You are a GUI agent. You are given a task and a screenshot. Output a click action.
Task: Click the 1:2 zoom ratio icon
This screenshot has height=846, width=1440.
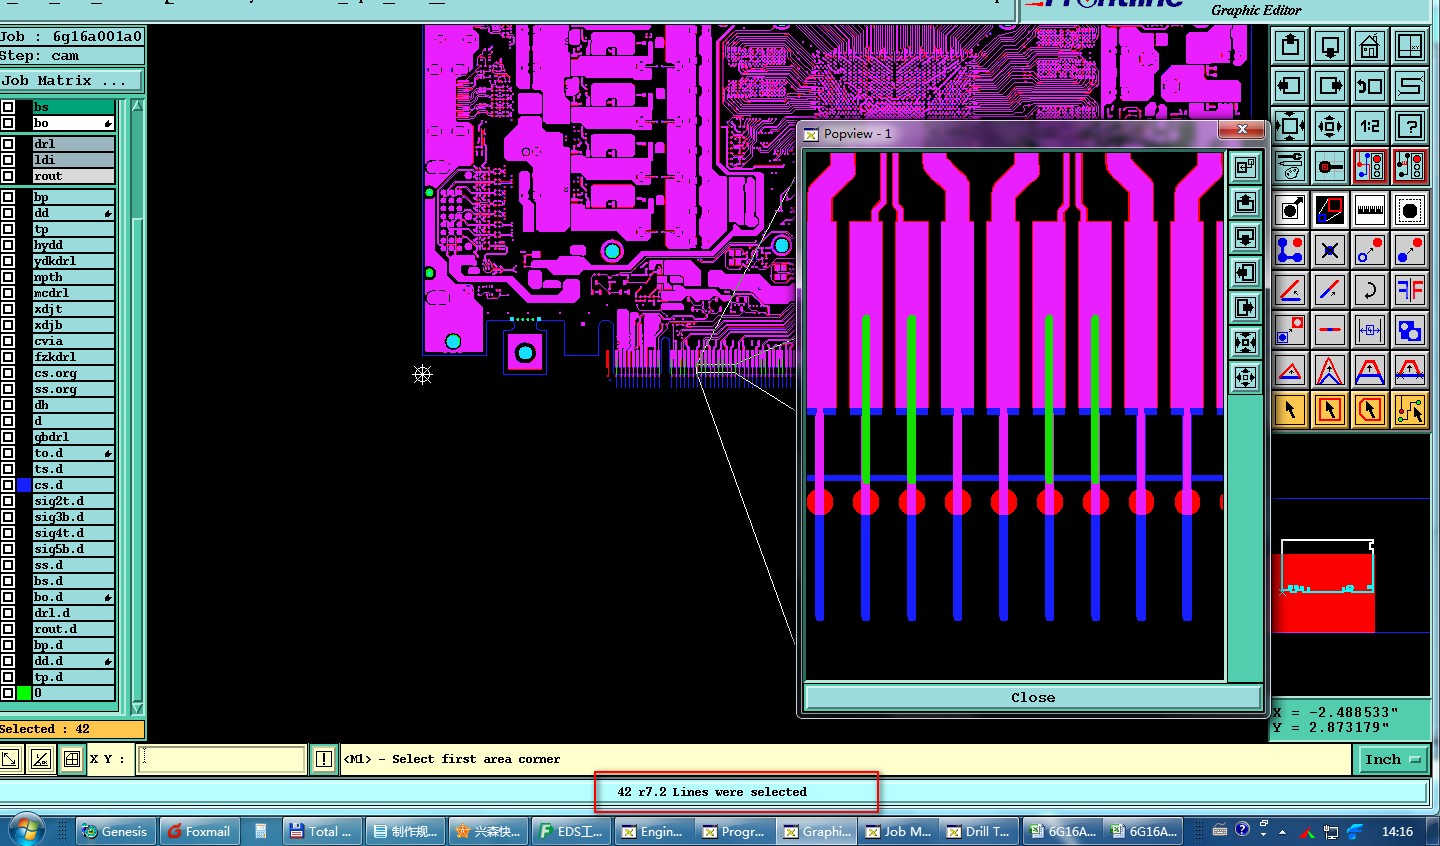[1370, 126]
